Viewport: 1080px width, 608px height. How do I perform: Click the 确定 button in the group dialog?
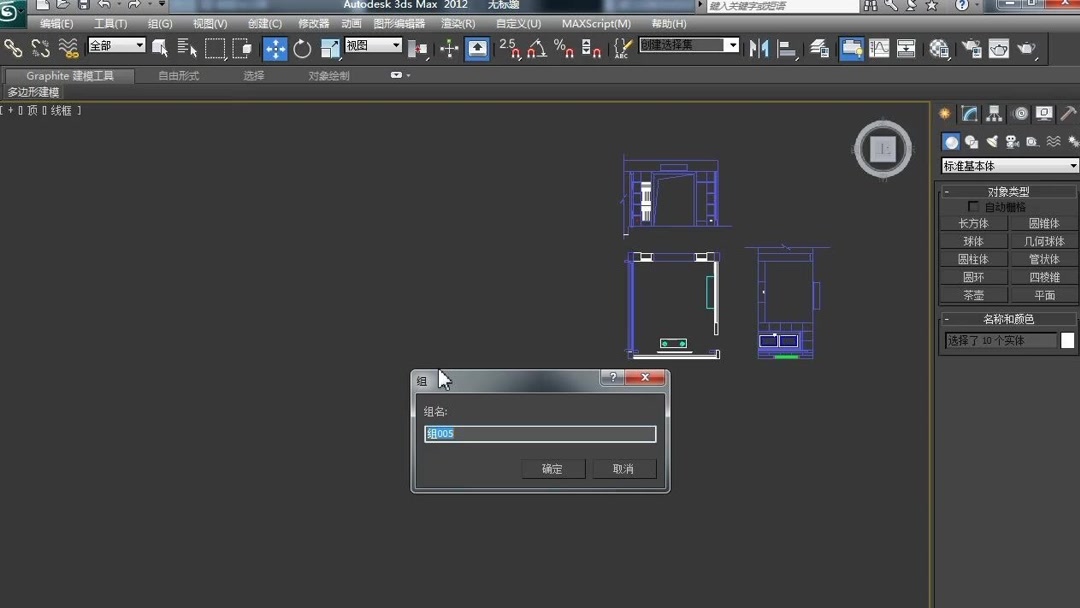pyautogui.click(x=553, y=468)
